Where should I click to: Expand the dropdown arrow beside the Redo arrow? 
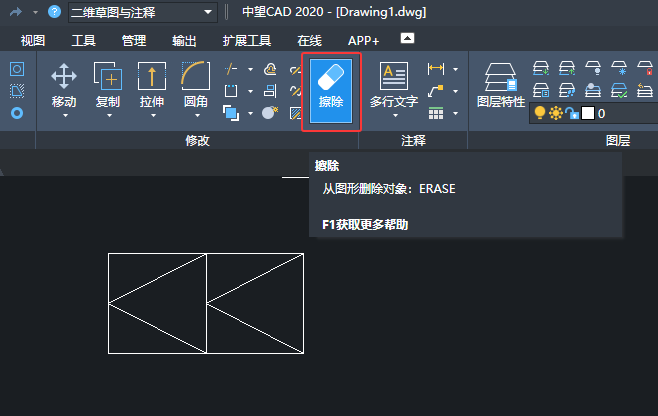(x=35, y=13)
